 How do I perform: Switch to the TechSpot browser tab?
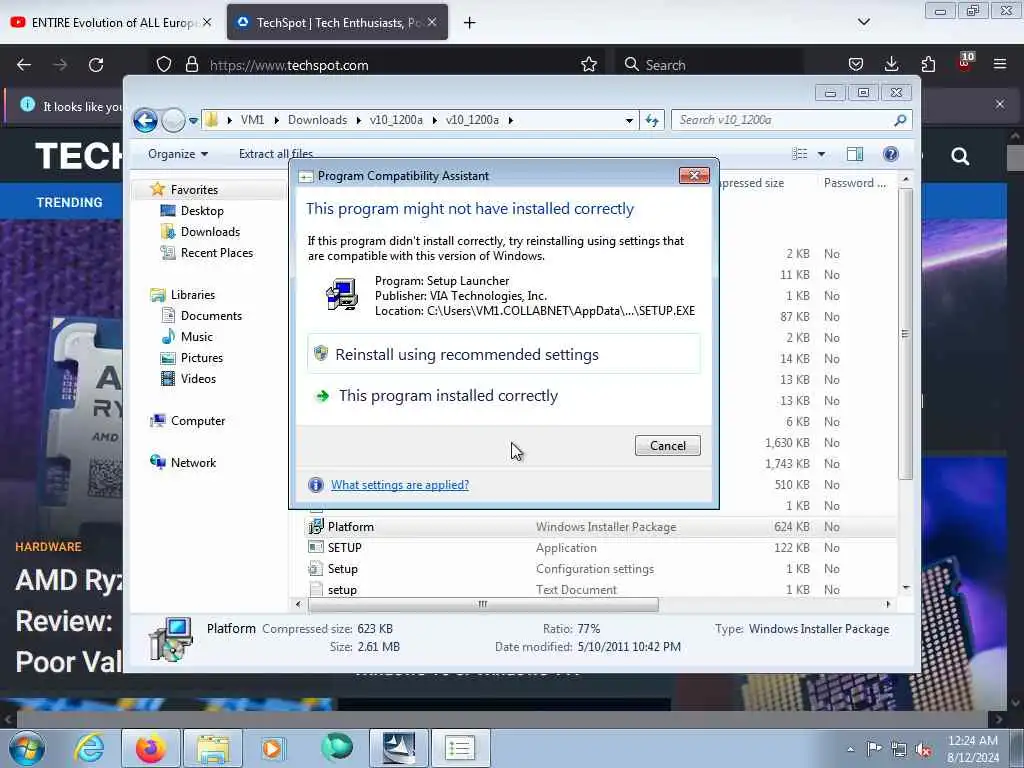click(337, 22)
